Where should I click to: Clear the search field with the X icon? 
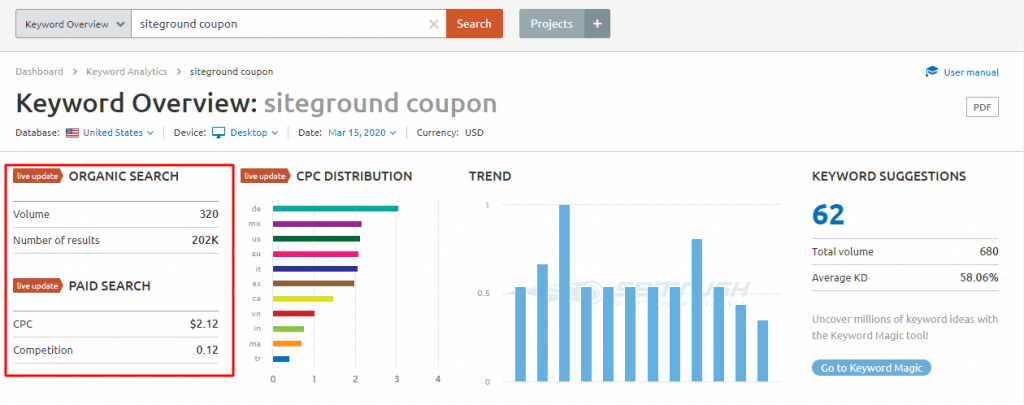click(x=434, y=24)
